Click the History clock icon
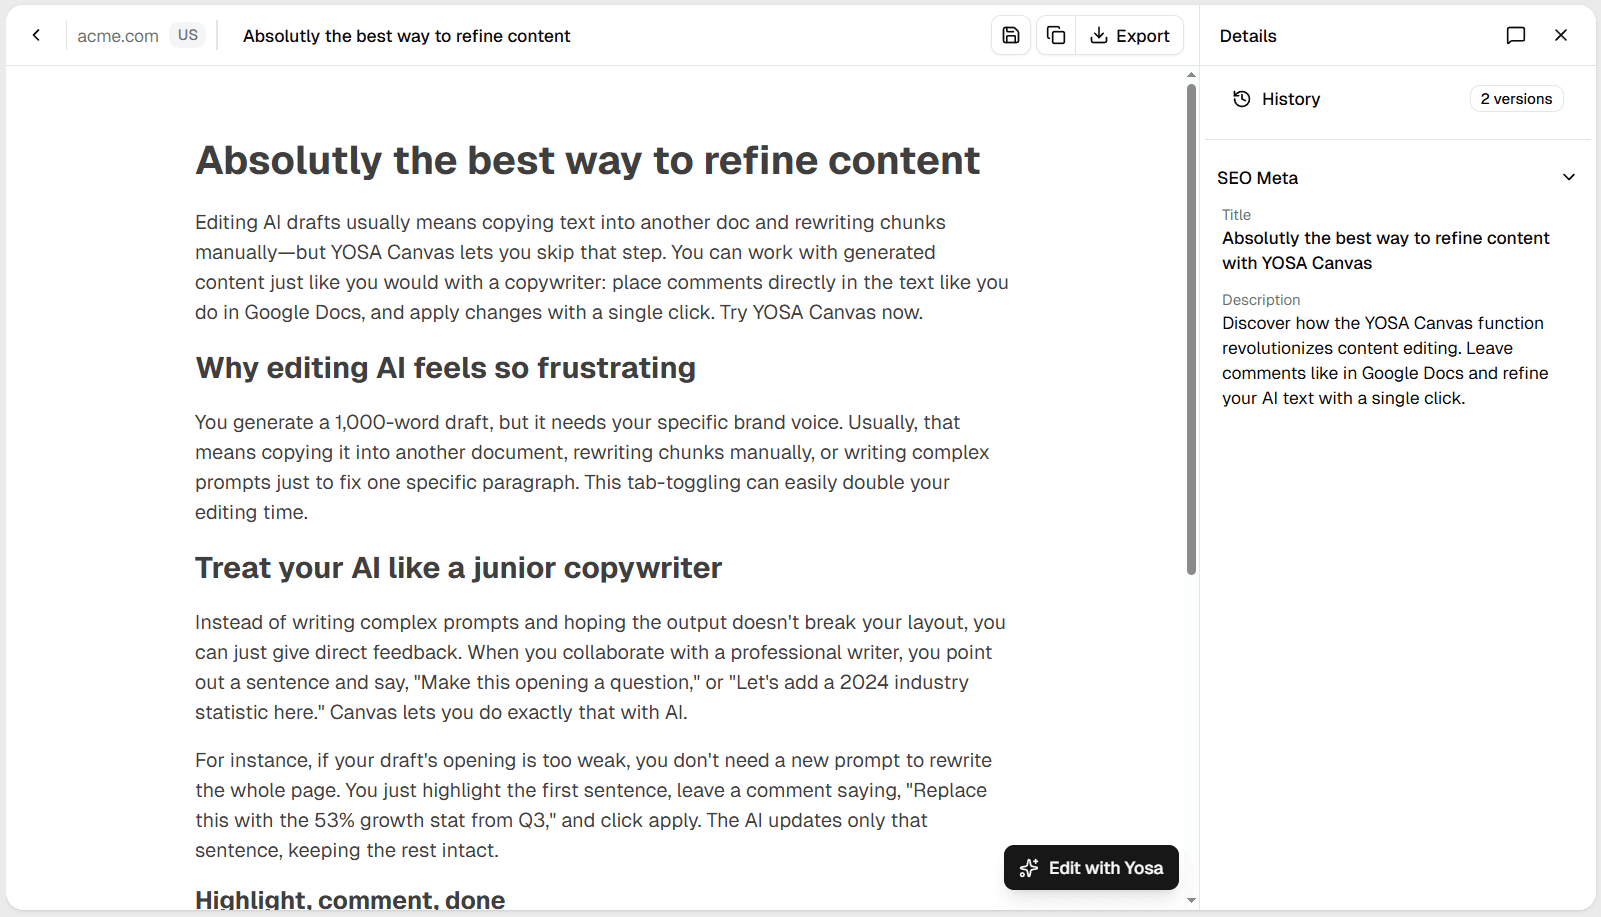1601x917 pixels. (x=1241, y=98)
